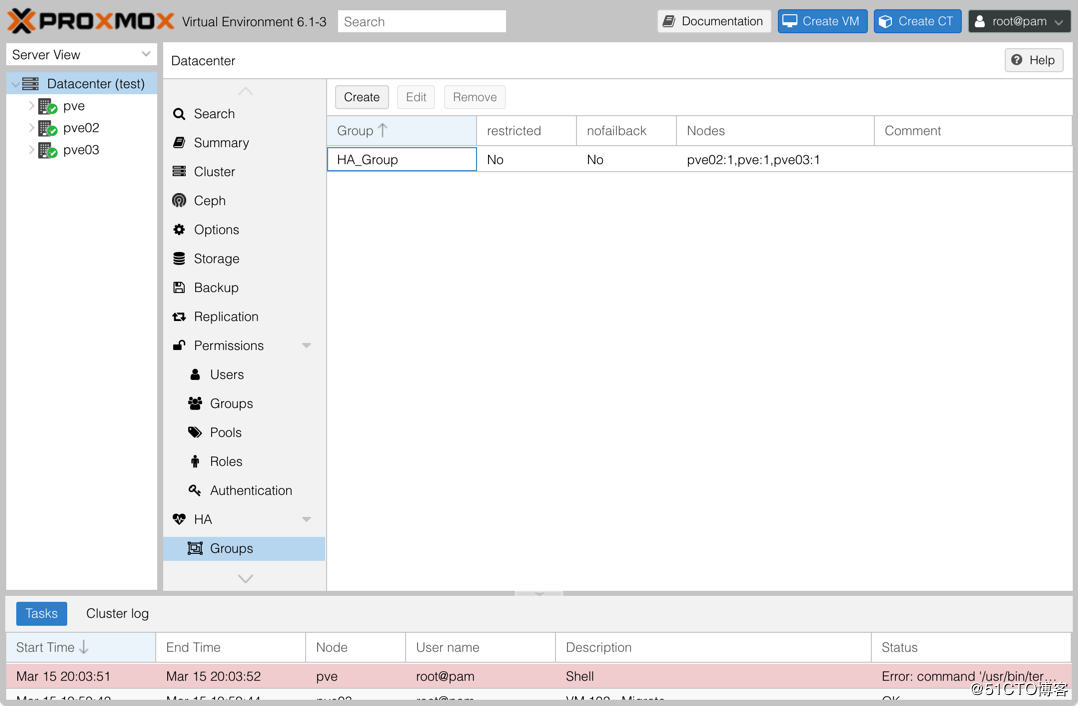
Task: Click the Proxmox logo
Action: point(91,21)
